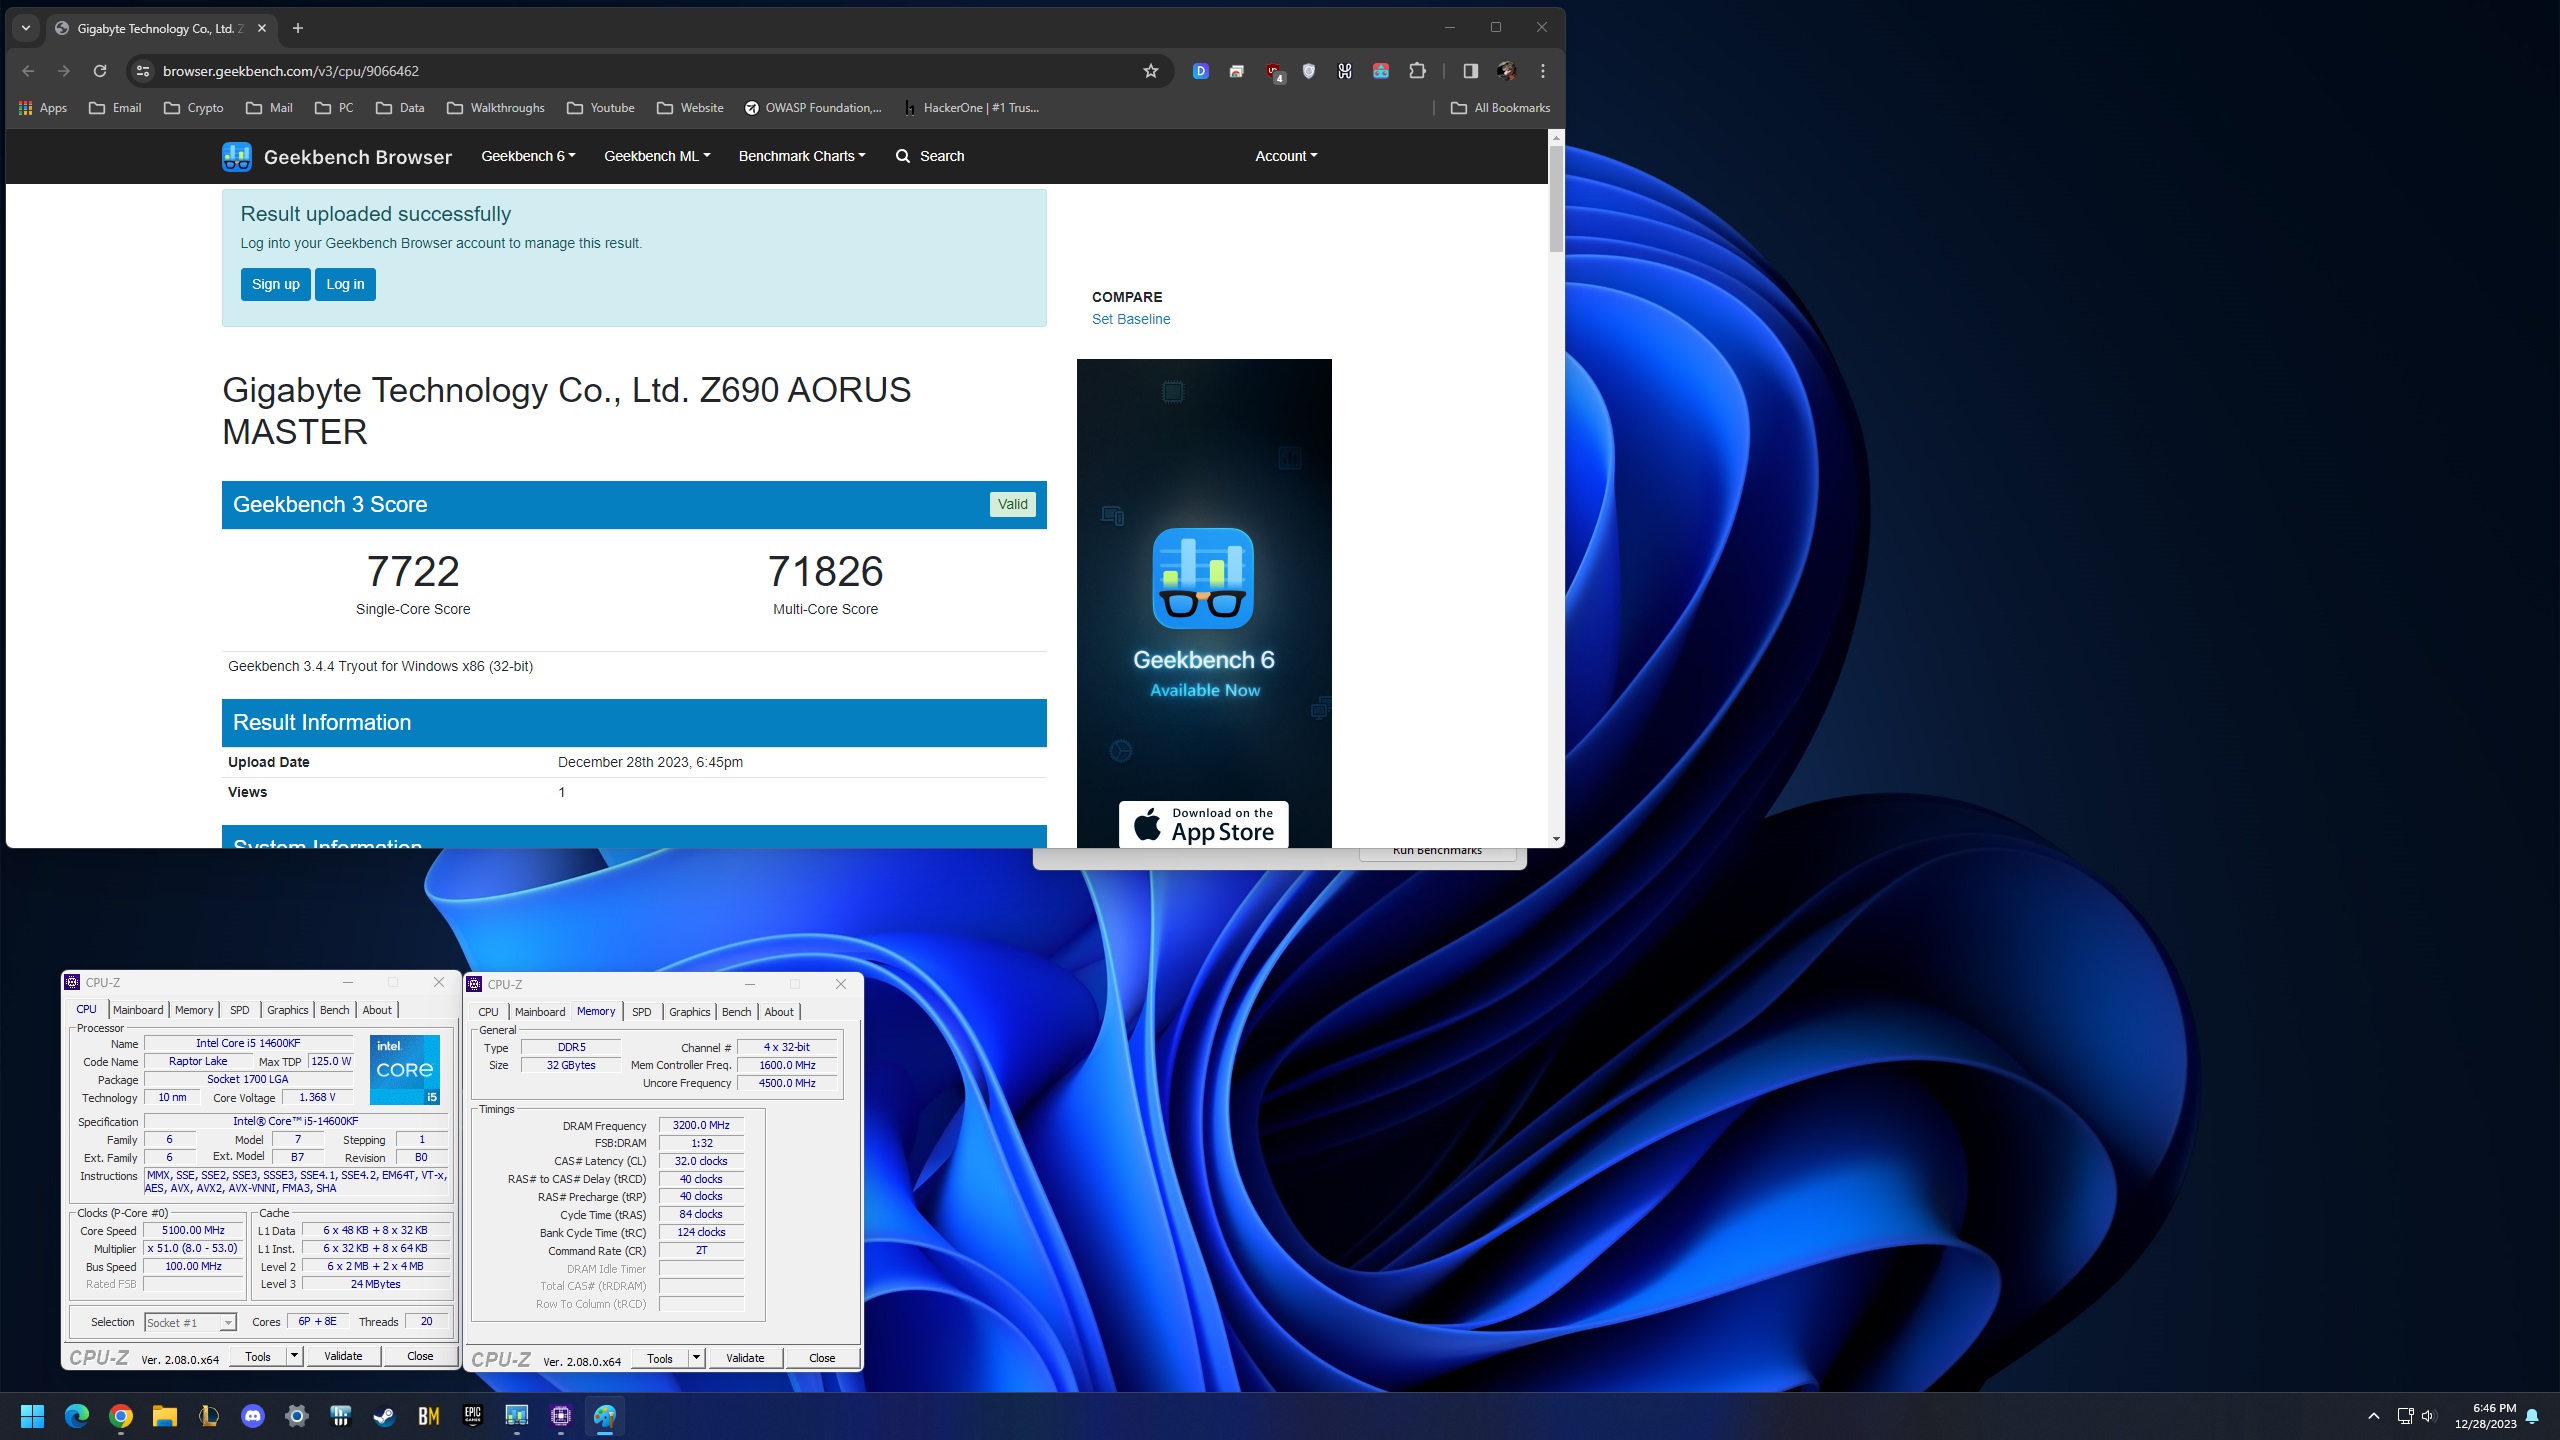This screenshot has height=1440, width=2560.
Task: Open Epic Games Launcher from taskbar
Action: (473, 1416)
